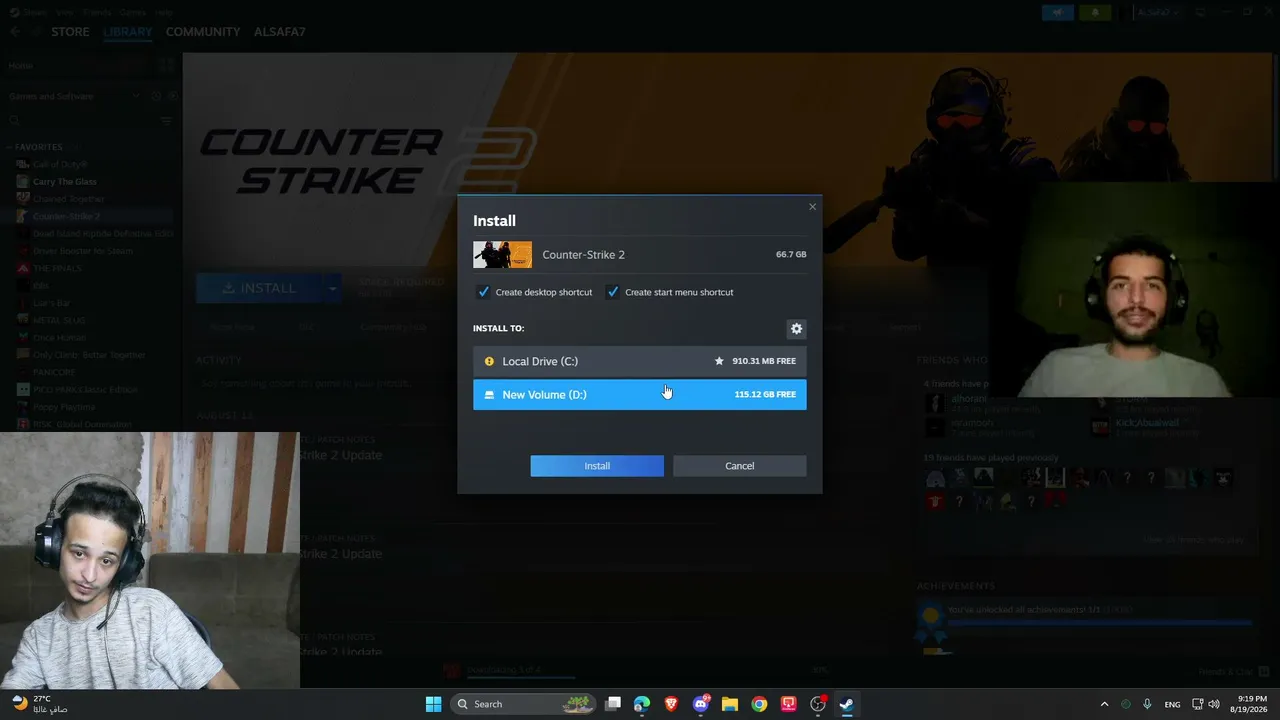This screenshot has height=720, width=1280.
Task: Open the View menu in Steam
Action: pos(65,12)
